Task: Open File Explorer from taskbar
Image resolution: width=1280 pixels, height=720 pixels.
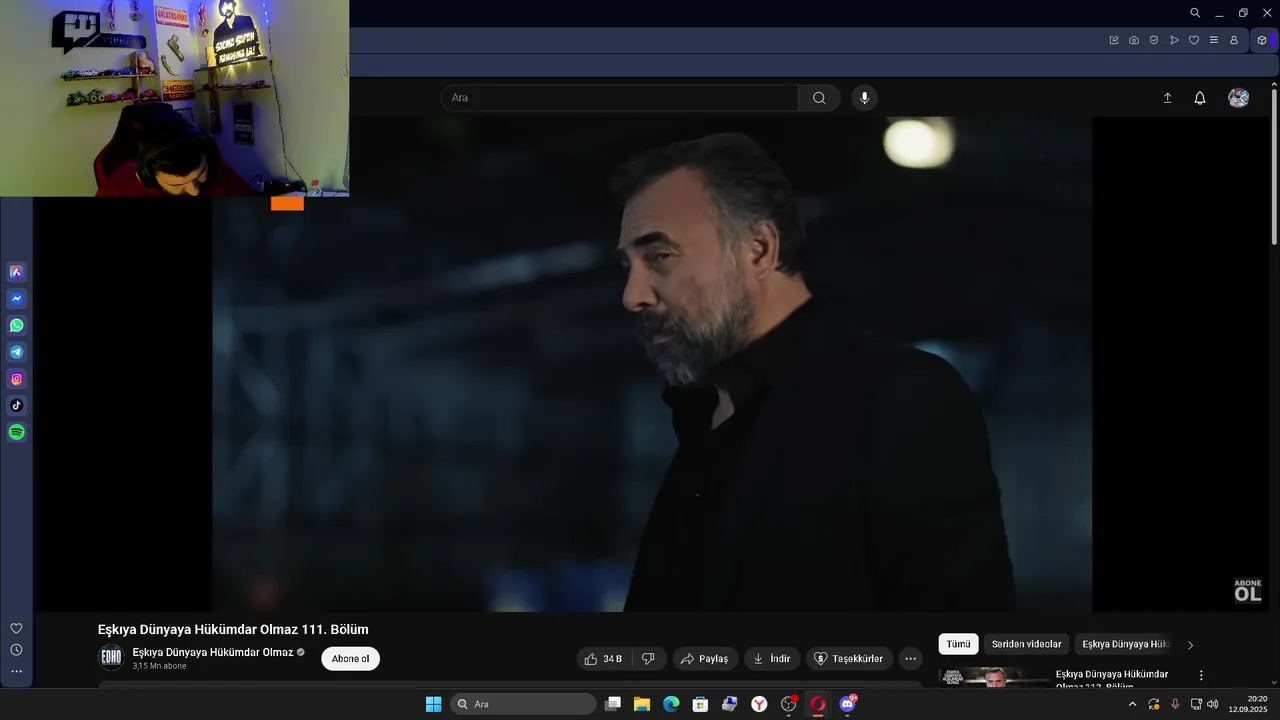Action: (642, 704)
